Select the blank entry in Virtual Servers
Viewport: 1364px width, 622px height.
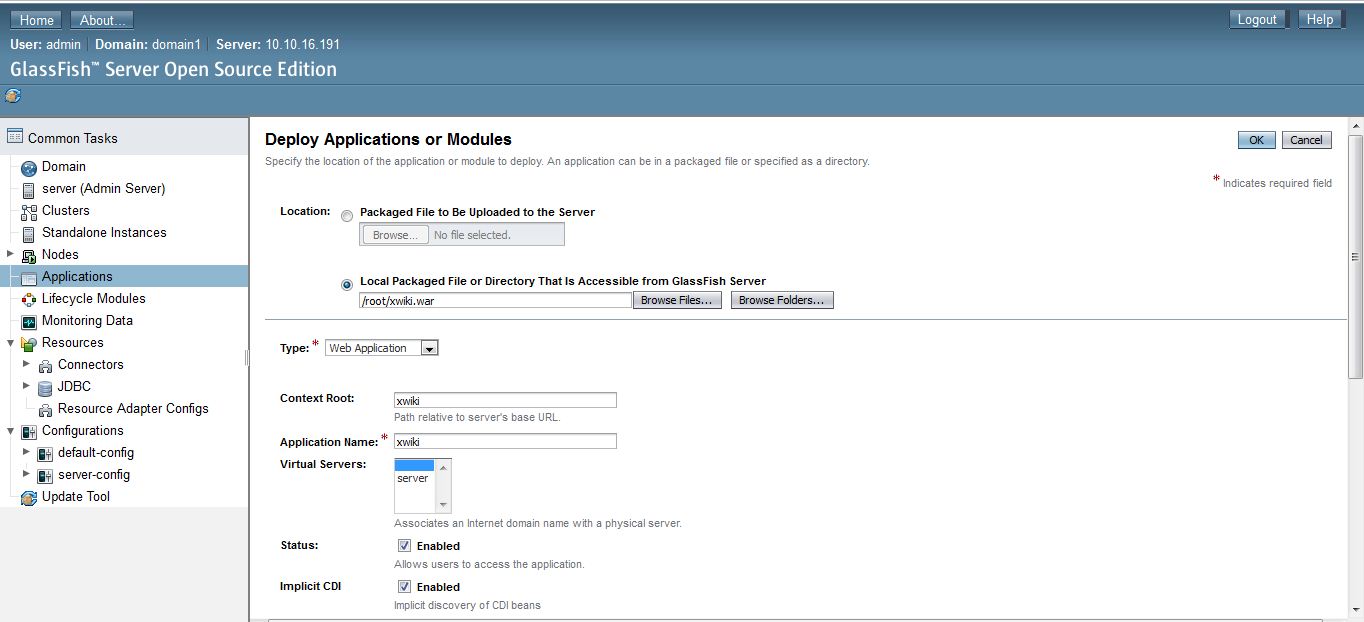[x=414, y=466]
